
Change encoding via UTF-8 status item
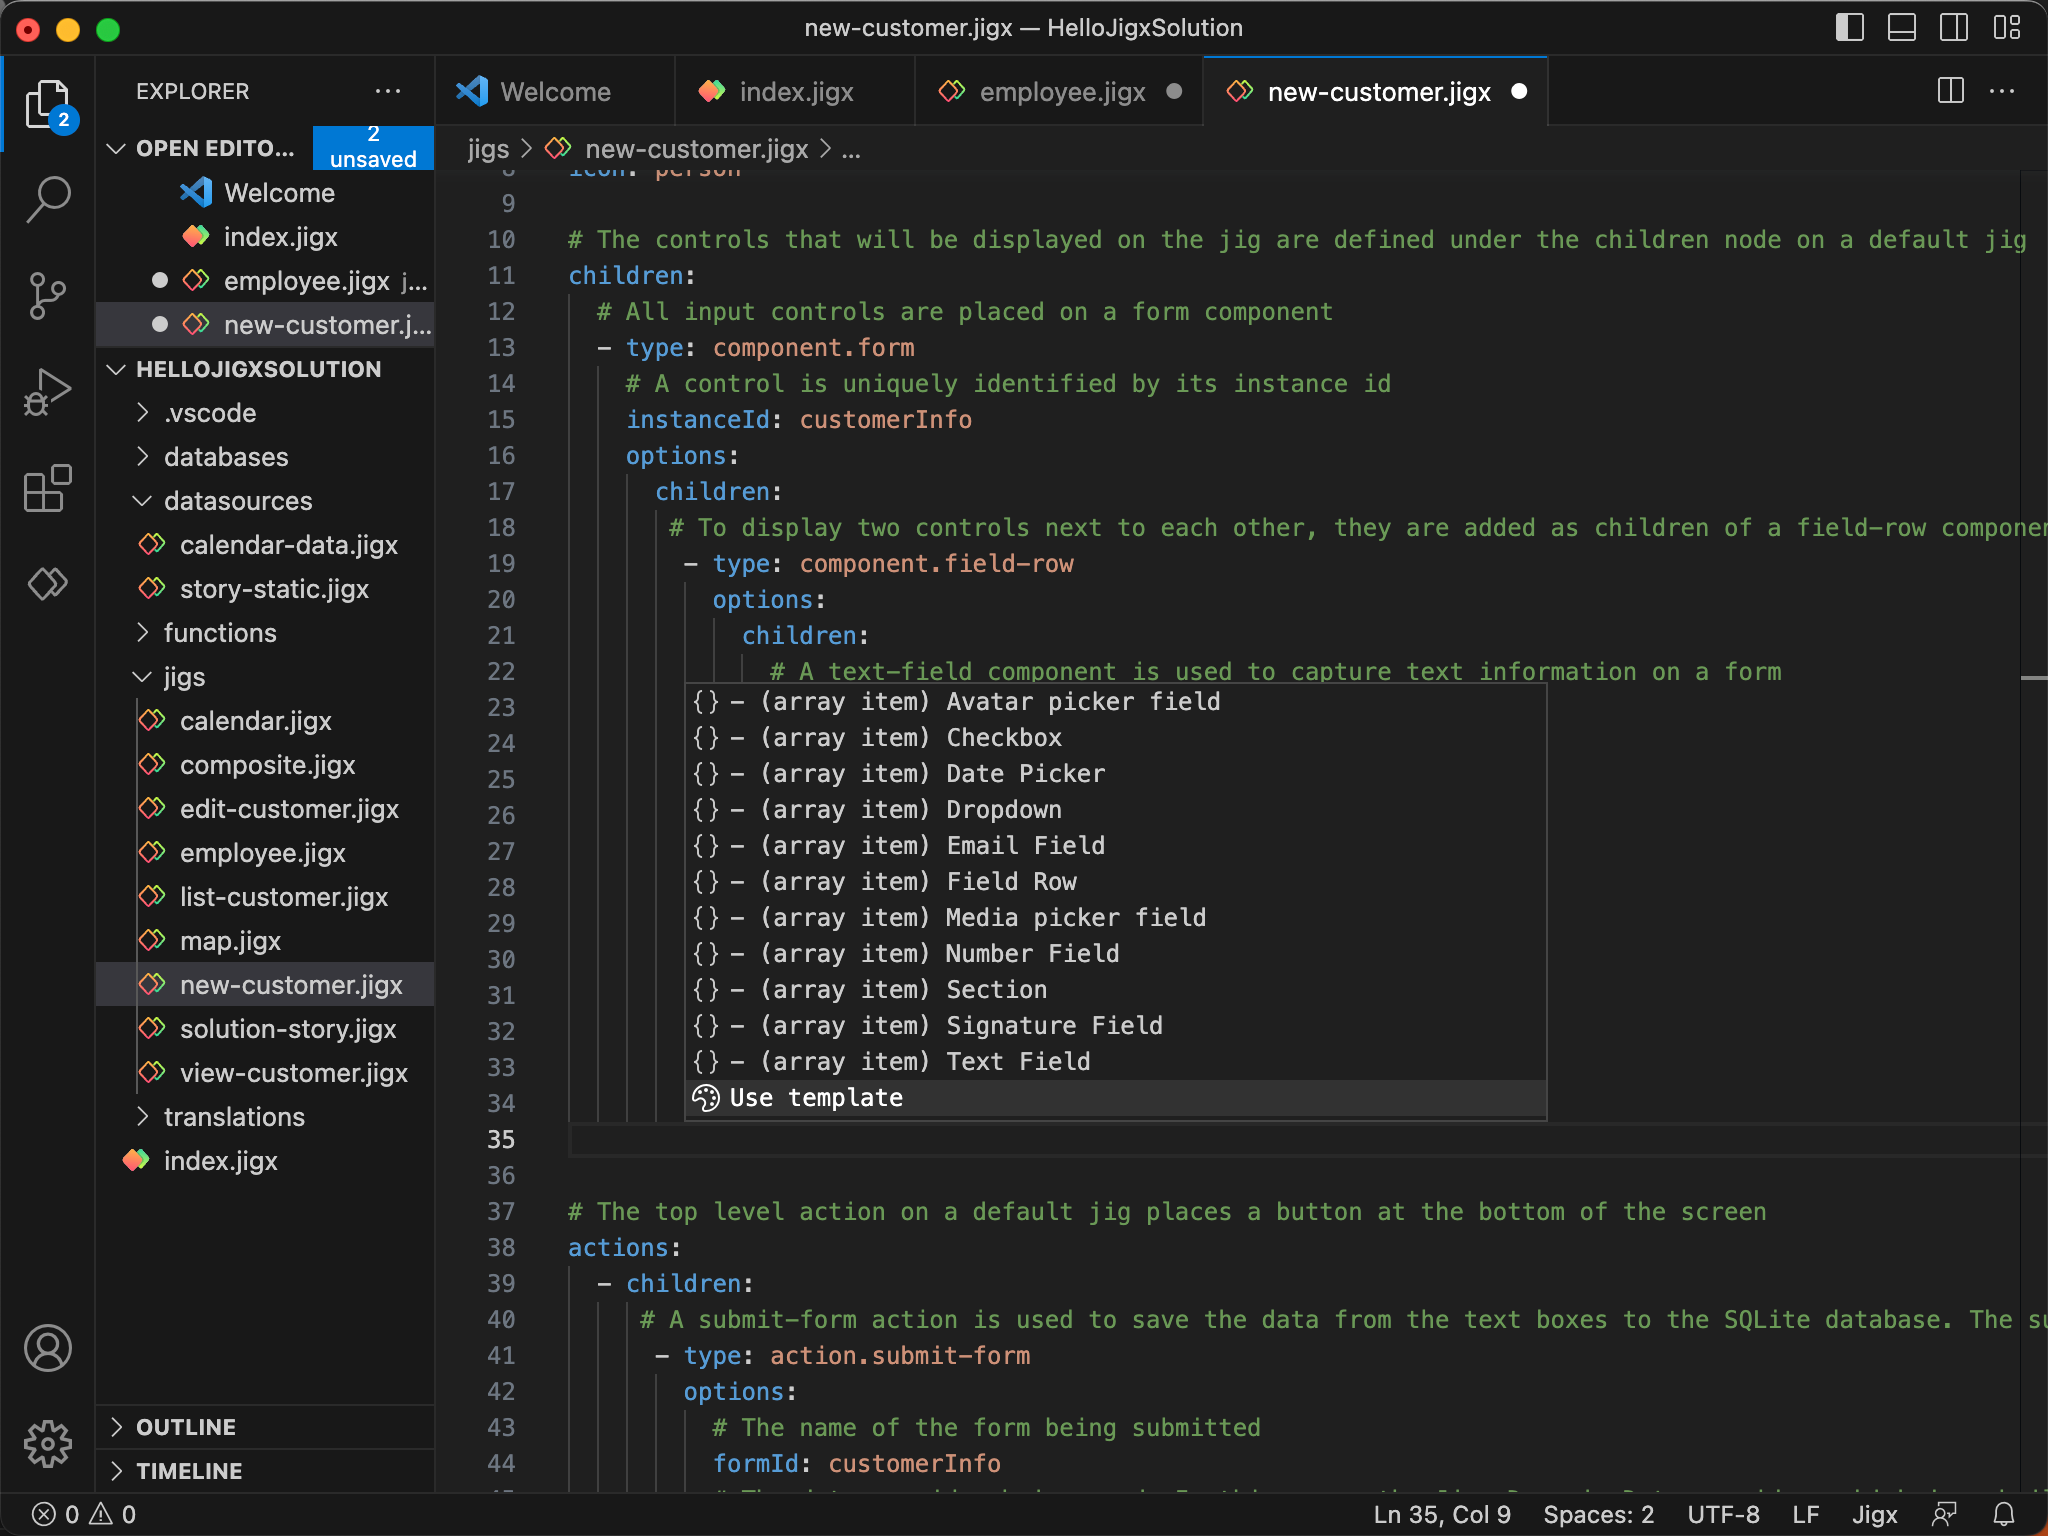[x=1724, y=1514]
